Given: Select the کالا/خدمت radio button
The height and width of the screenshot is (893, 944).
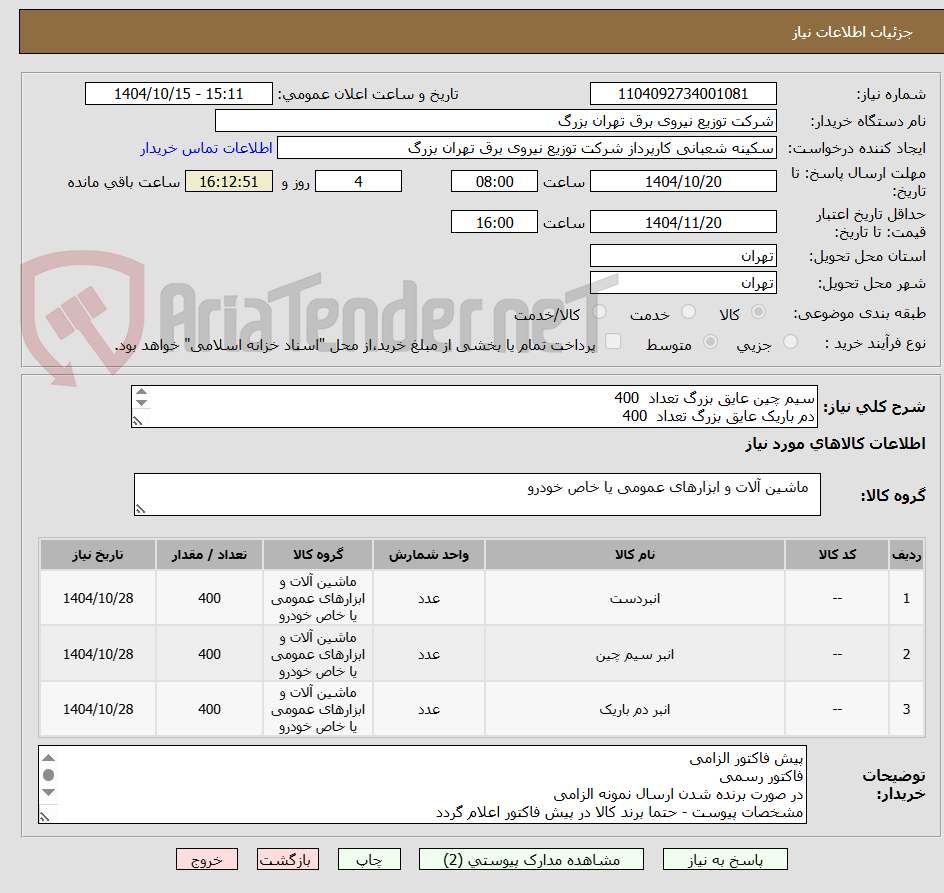Looking at the screenshot, I should pos(599,312).
